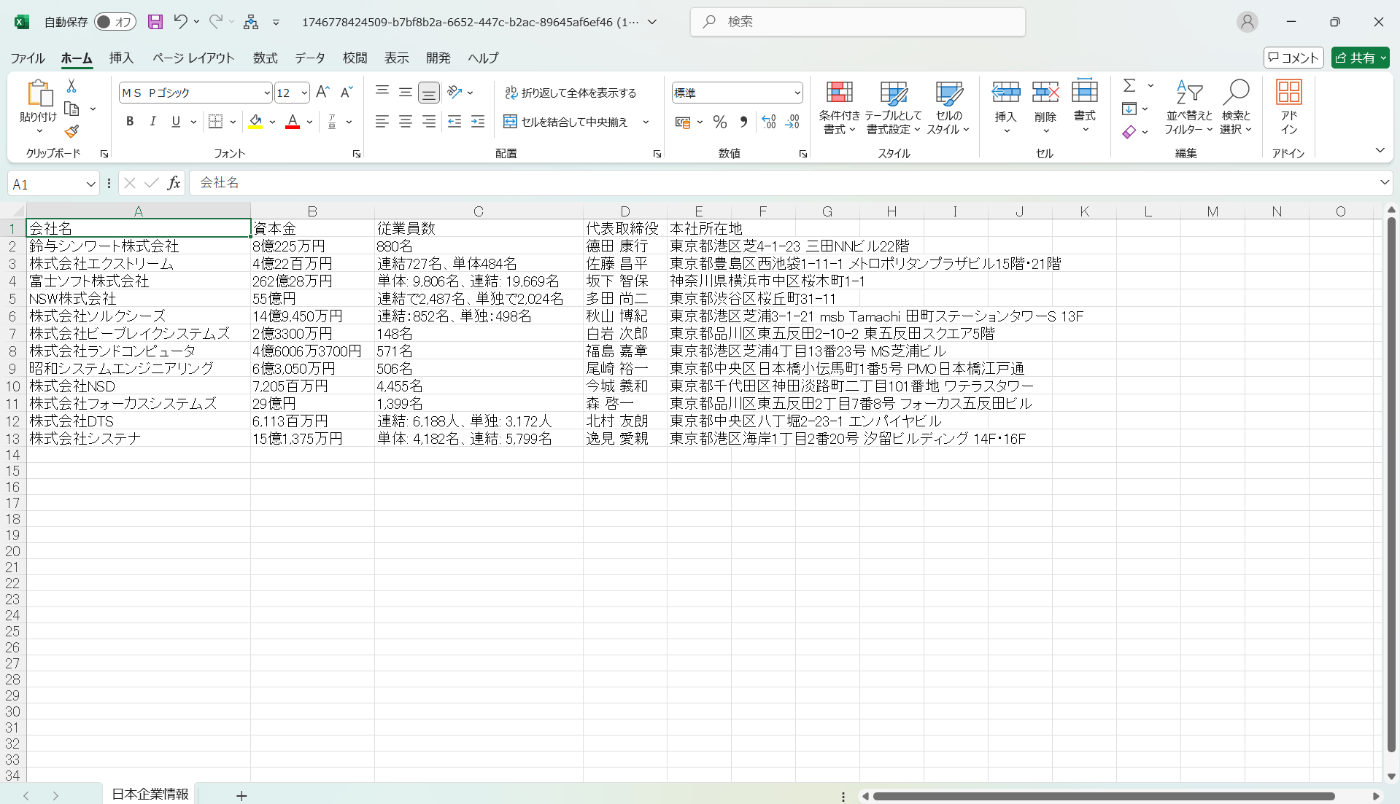Expand the Name Box dropdown arrow
1400x804 pixels.
[x=90, y=184]
